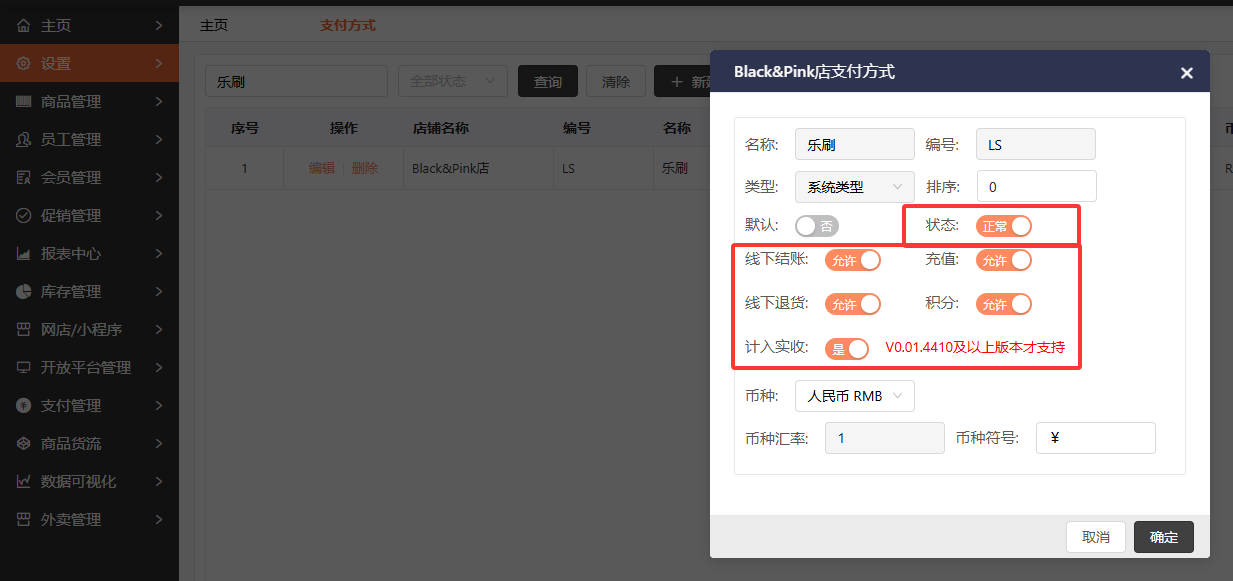Click the 开放平台管理 monitor icon
This screenshot has width=1233, height=581.
[24, 367]
